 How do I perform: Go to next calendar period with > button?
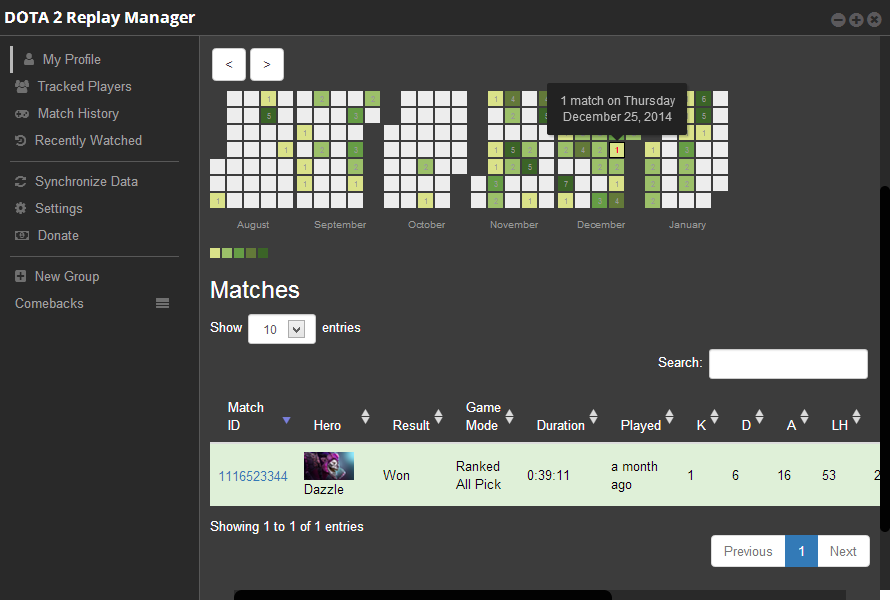click(267, 64)
